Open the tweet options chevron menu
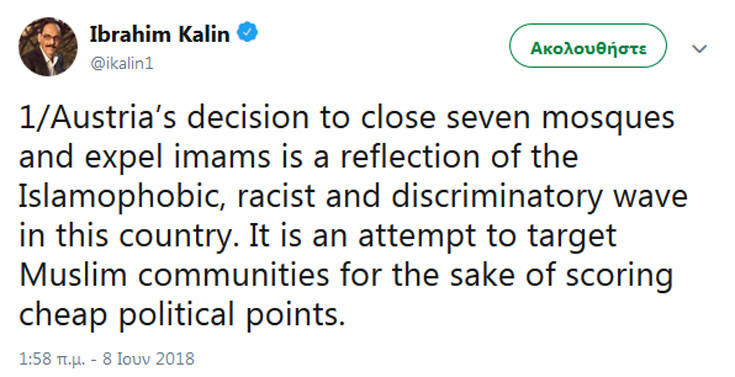Image resolution: width=735 pixels, height=377 pixels. pos(699,48)
